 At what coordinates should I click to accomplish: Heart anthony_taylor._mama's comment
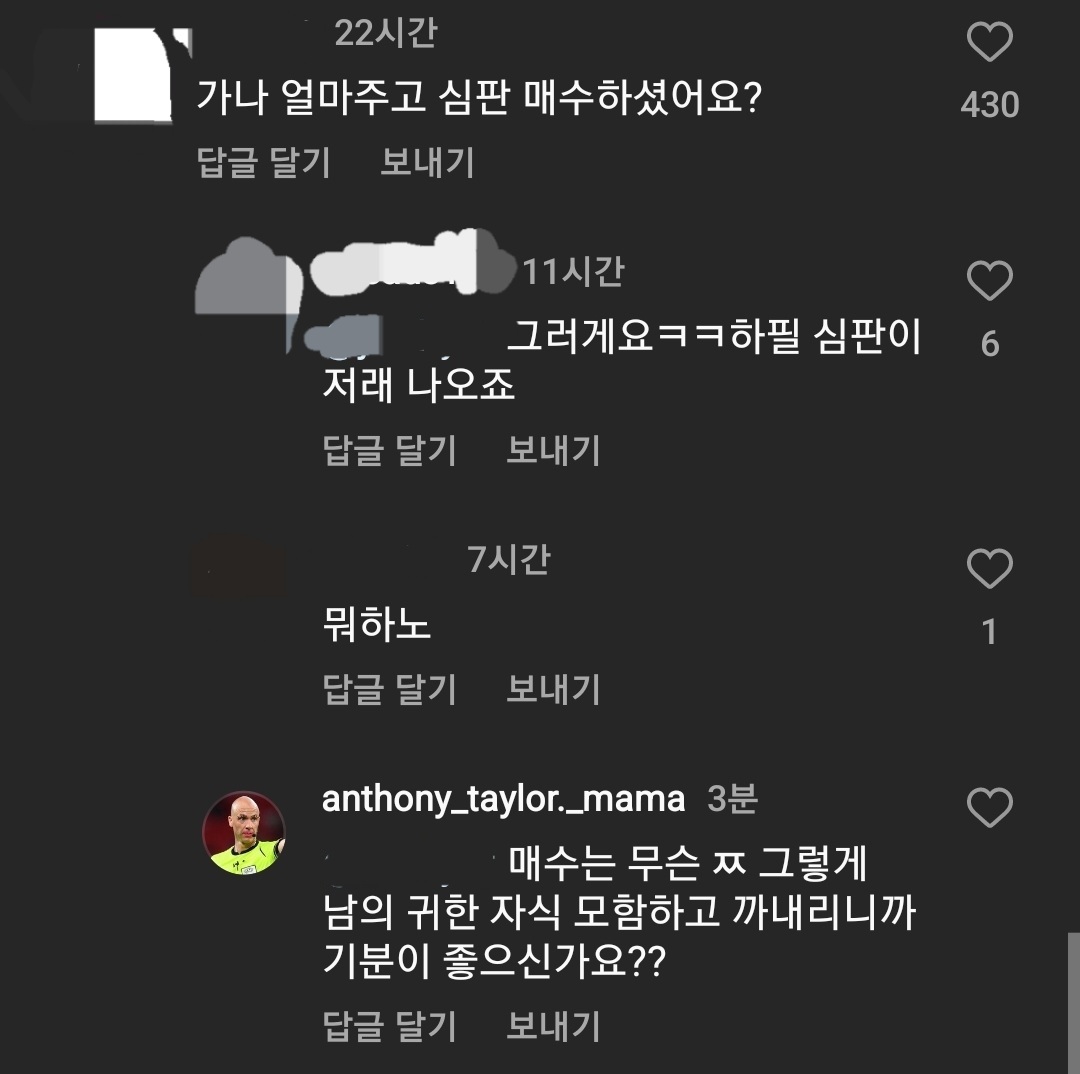989,807
